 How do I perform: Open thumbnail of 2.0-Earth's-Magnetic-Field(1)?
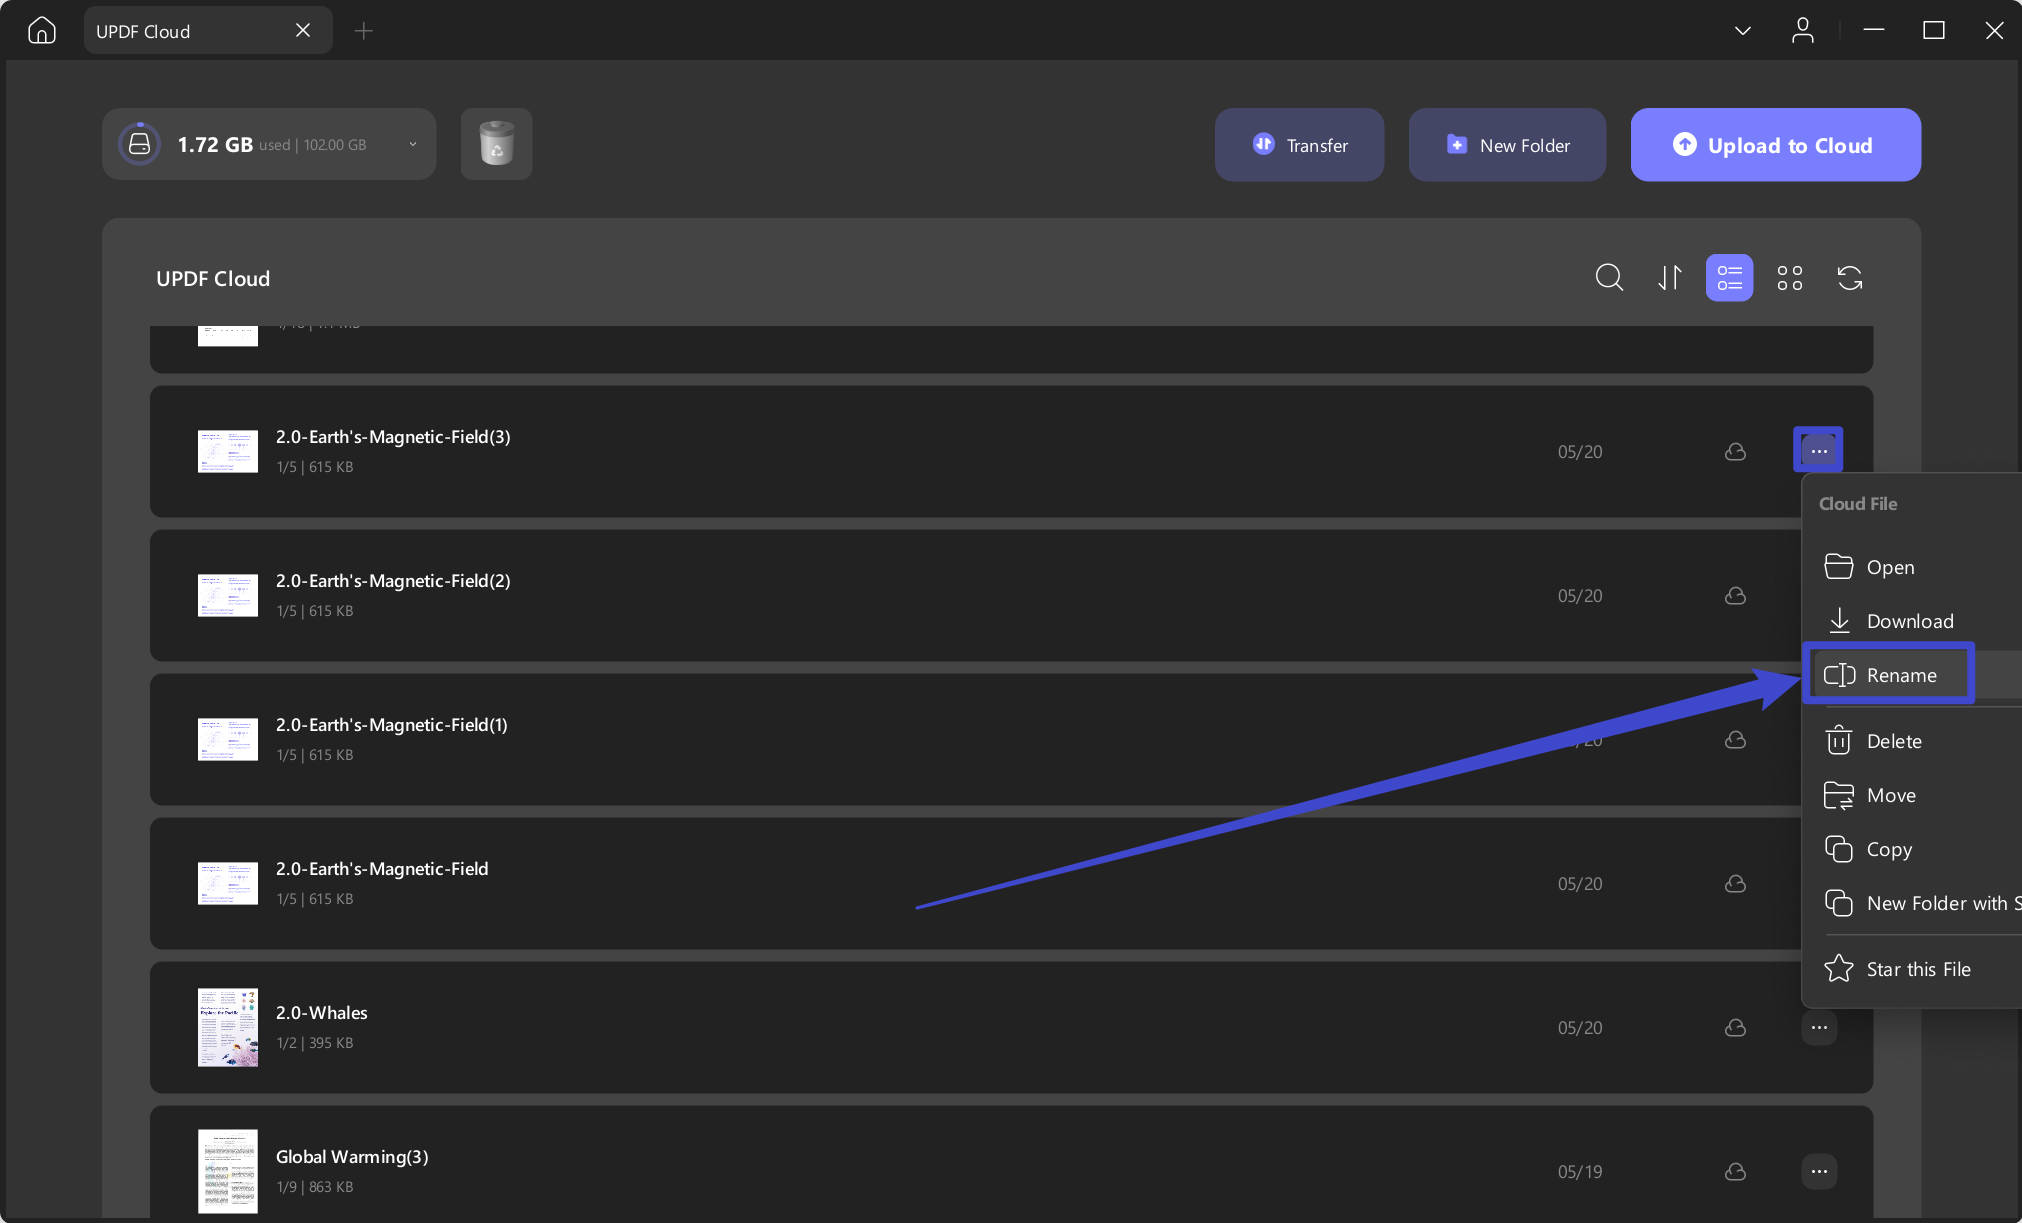(228, 739)
